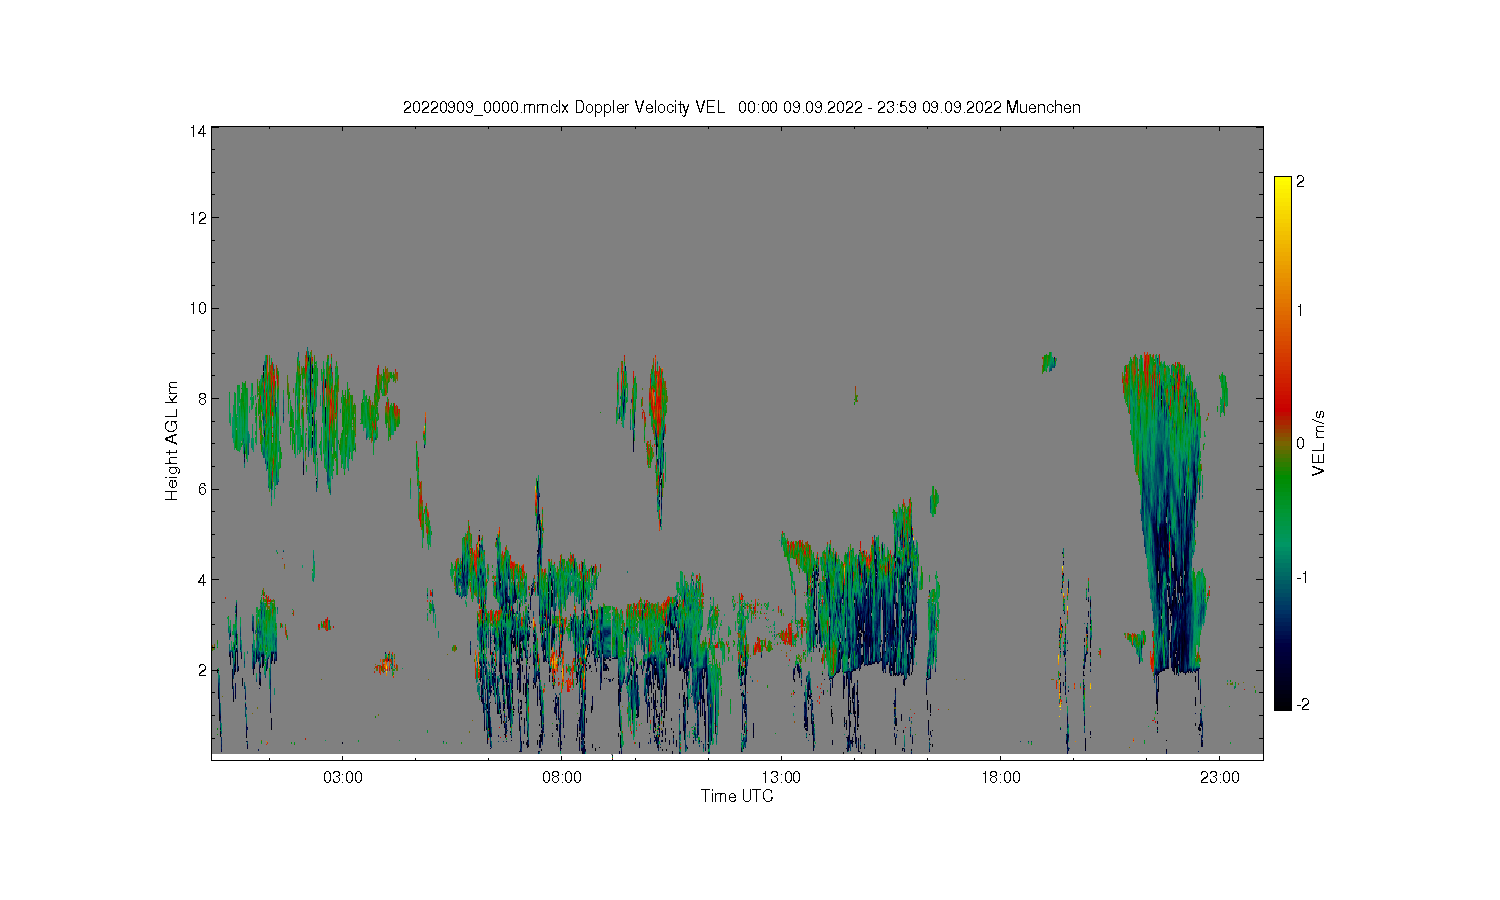The image size is (1500, 900).
Task: Click the 23:00 time tick label
Action: [x=1220, y=778]
